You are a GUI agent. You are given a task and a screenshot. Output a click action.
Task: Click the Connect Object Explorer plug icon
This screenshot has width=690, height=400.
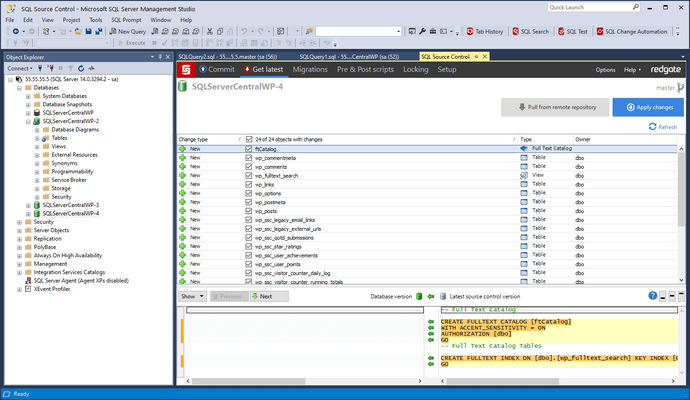[x=40, y=68]
